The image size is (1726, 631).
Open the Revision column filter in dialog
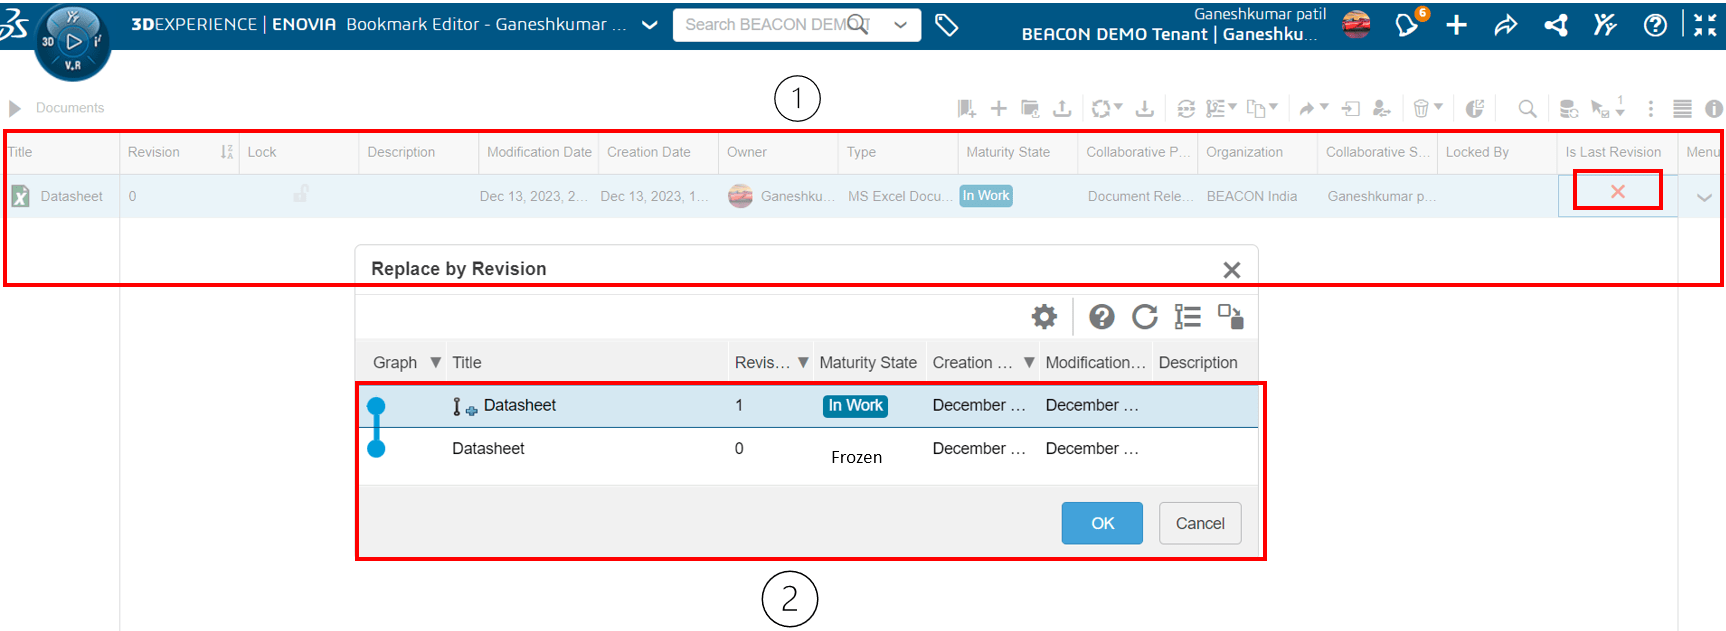tap(803, 362)
